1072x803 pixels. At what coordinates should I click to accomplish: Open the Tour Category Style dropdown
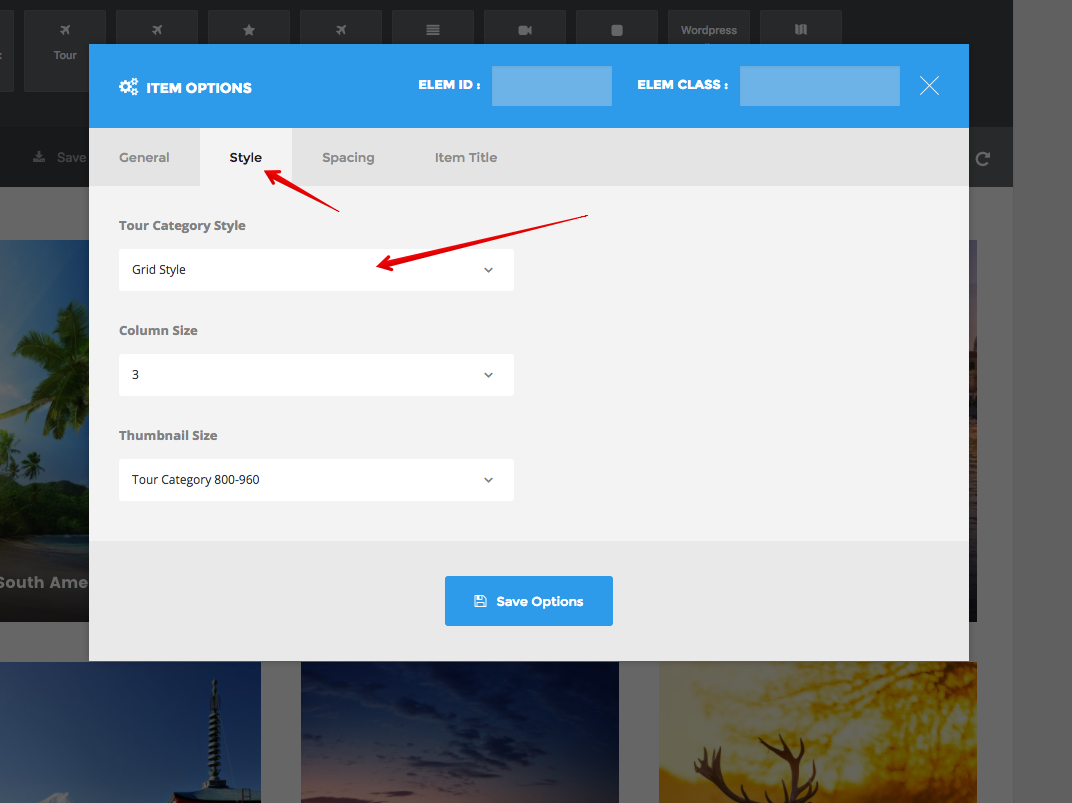316,270
